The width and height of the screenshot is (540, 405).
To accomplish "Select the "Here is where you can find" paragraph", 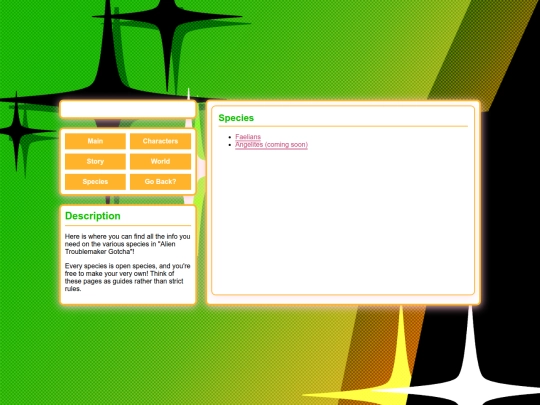I will (x=128, y=244).
